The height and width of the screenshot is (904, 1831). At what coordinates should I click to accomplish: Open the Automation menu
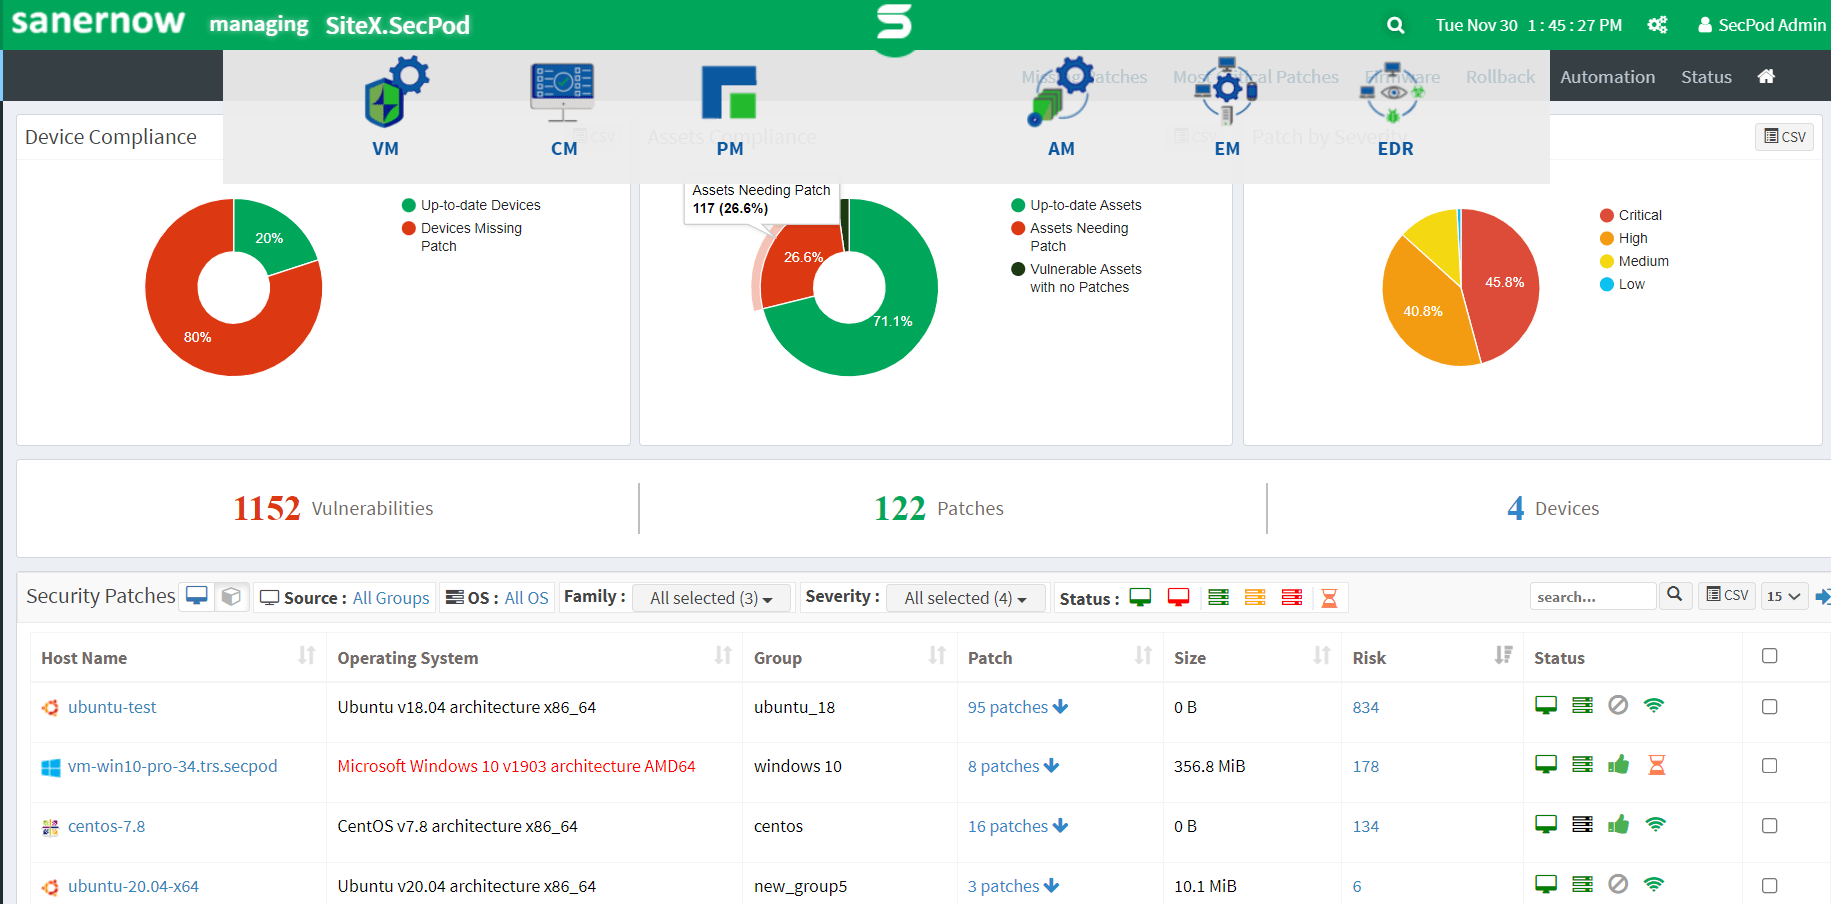(x=1607, y=76)
